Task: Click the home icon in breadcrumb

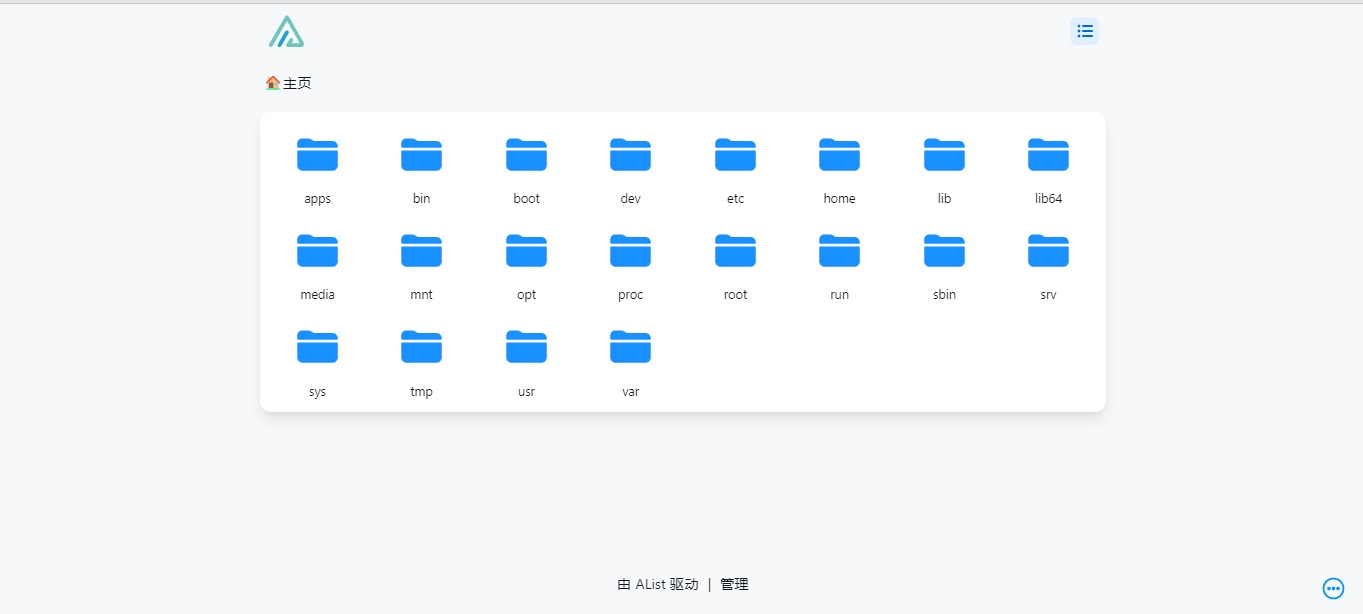Action: click(x=273, y=83)
